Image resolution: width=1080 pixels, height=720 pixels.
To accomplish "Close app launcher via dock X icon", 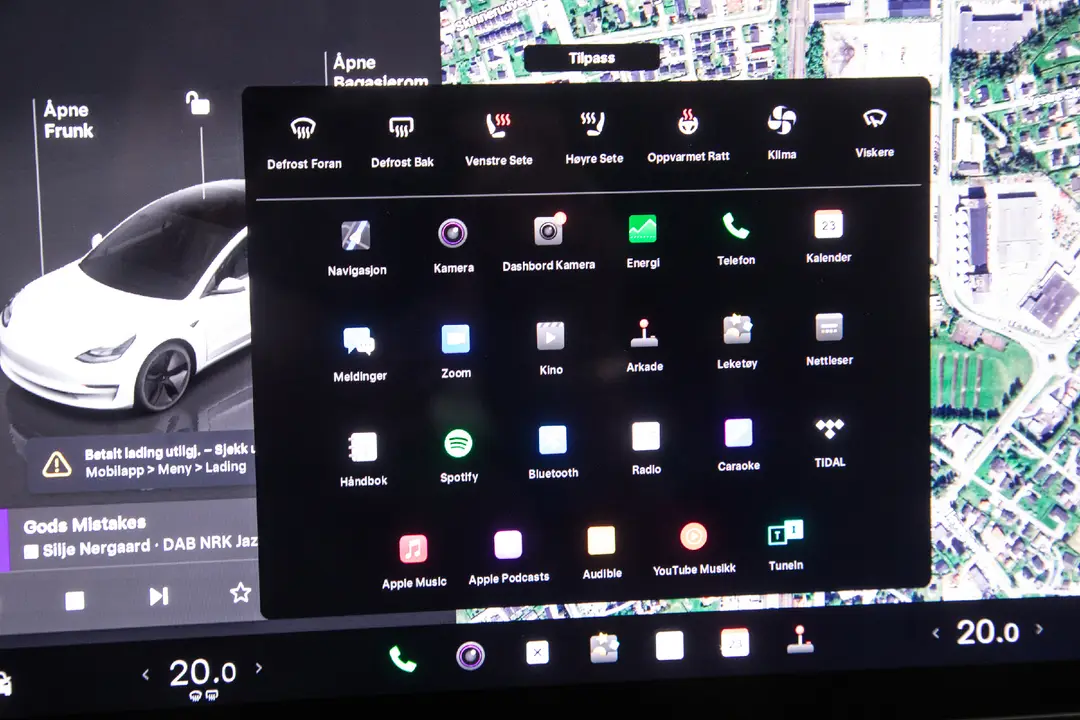I will coord(537,652).
